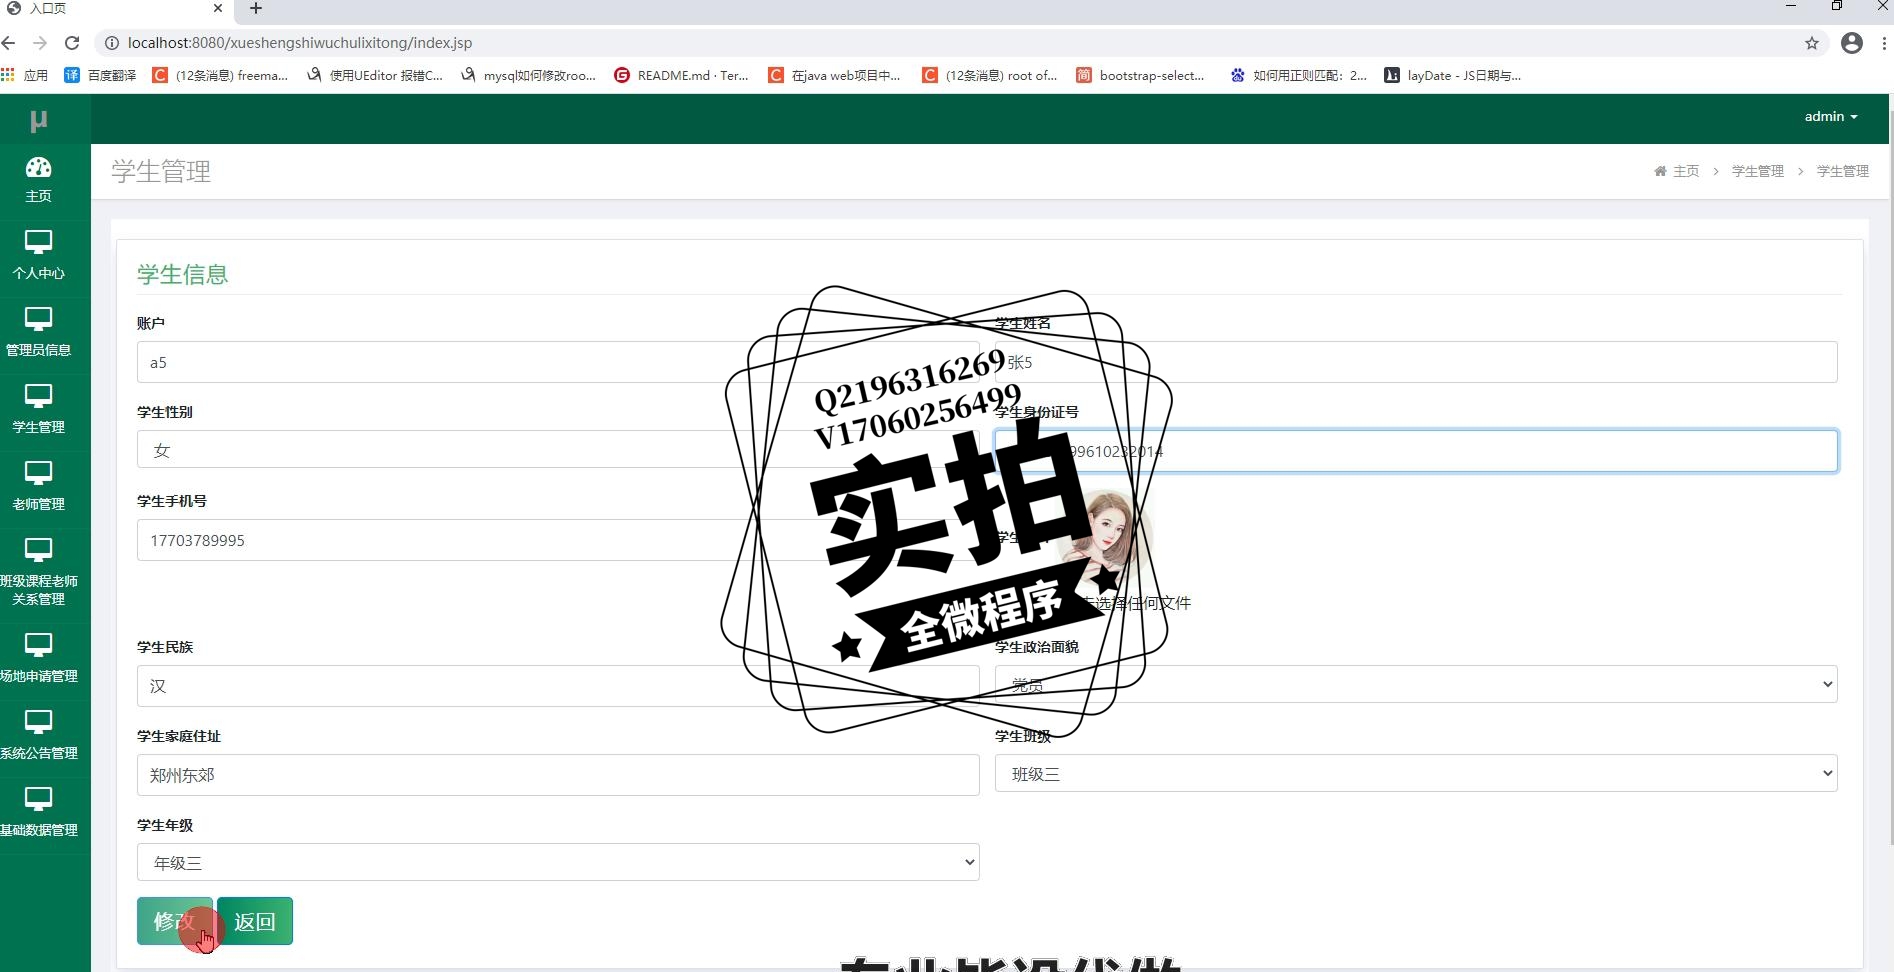Viewport: 1894px width, 972px height.
Task: Open the bootstrap-select bookmark
Action: (1140, 75)
